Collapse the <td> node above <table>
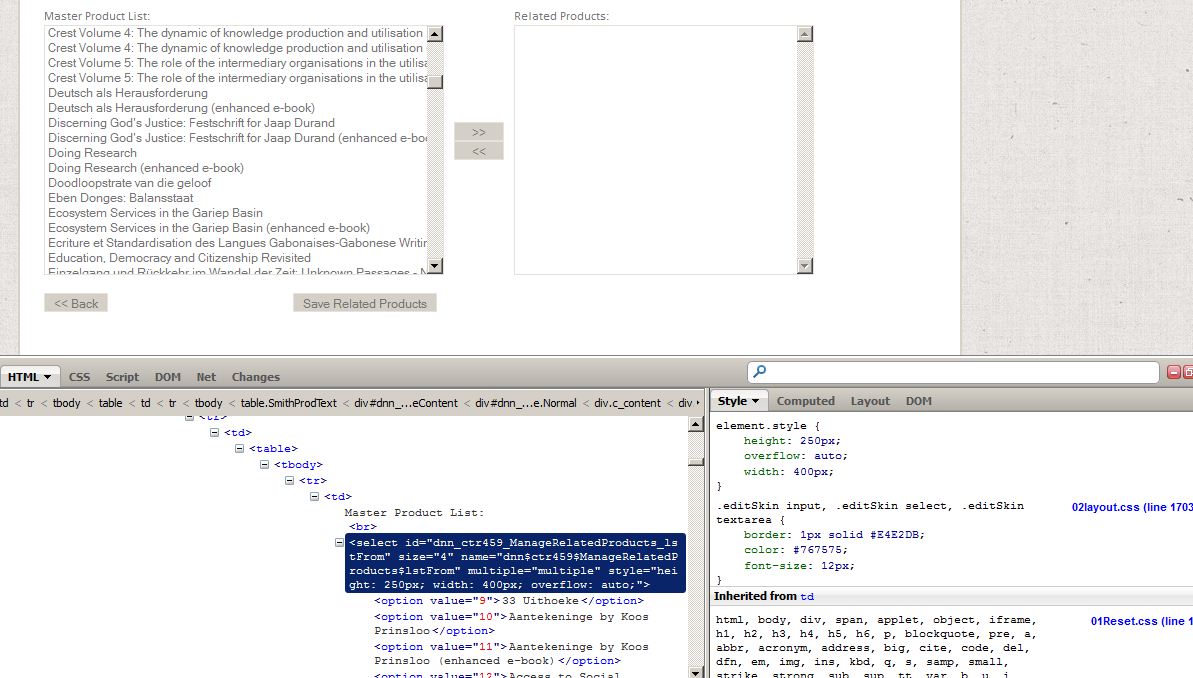The image size is (1193, 678). tap(215, 432)
